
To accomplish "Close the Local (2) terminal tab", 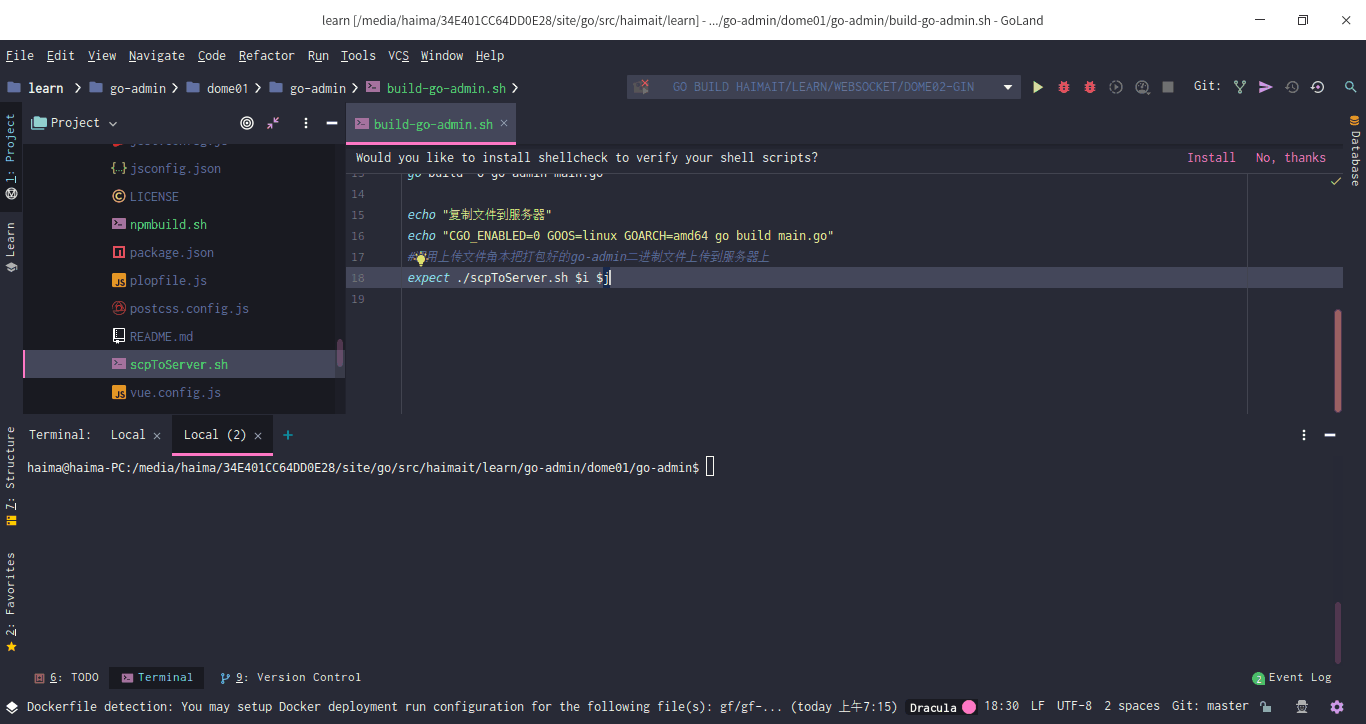I will pos(258,435).
